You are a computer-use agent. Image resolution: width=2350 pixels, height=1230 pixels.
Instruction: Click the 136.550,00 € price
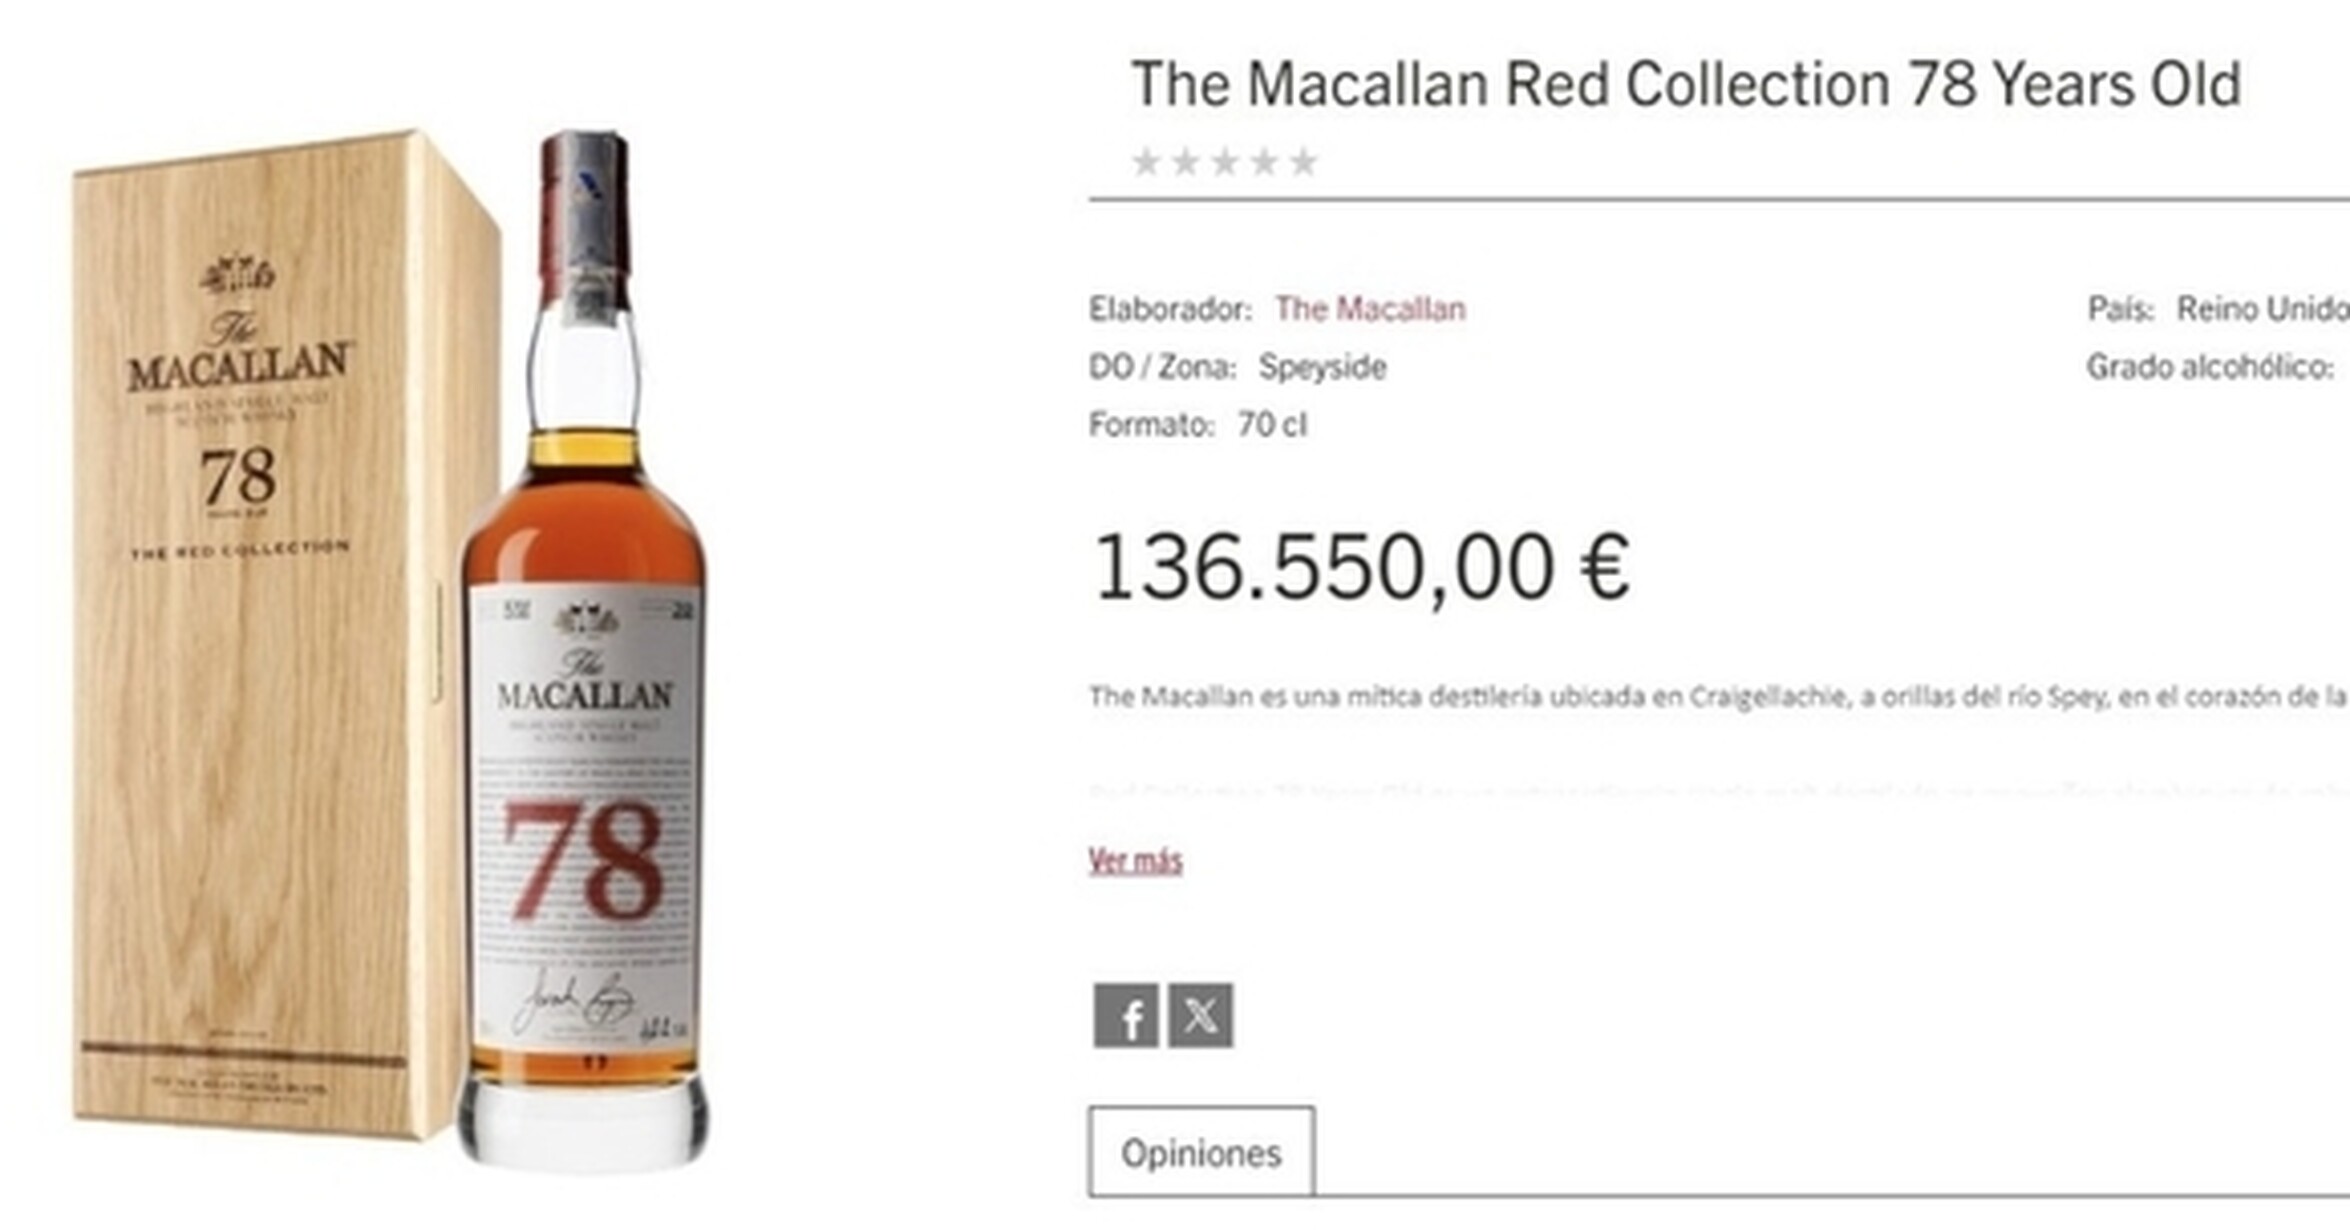pyautogui.click(x=1362, y=567)
